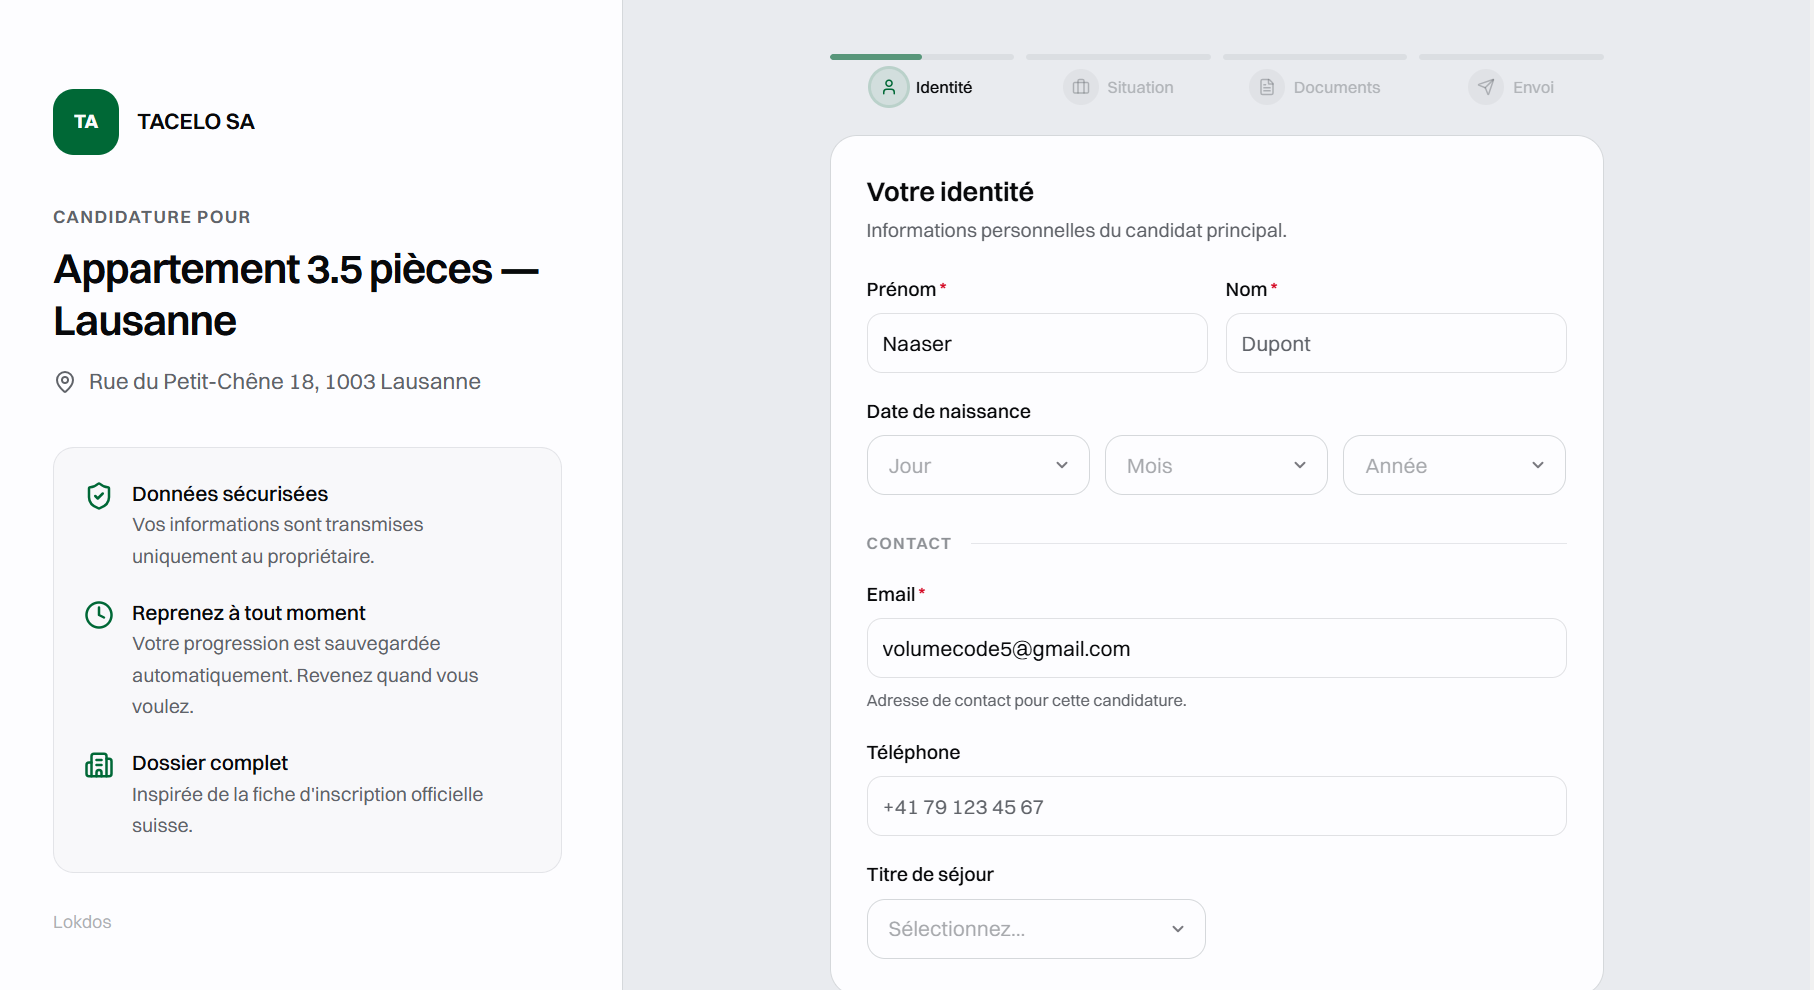Go to the Situation step tab

[x=1139, y=87]
